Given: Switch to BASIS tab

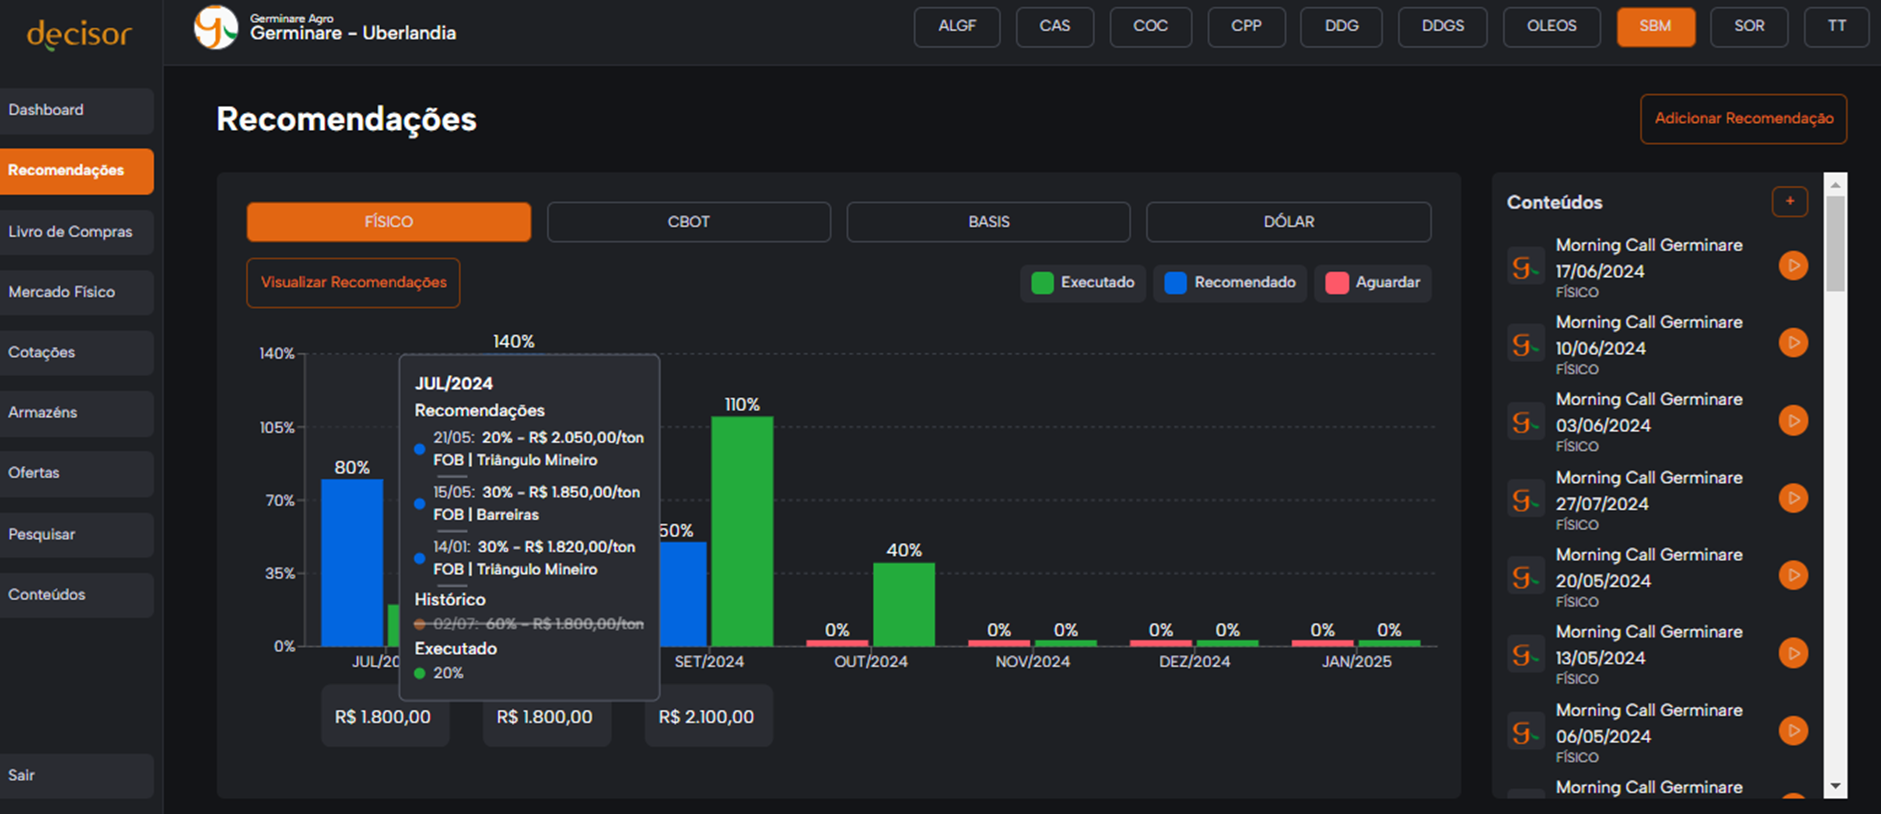Looking at the screenshot, I should pyautogui.click(x=989, y=222).
